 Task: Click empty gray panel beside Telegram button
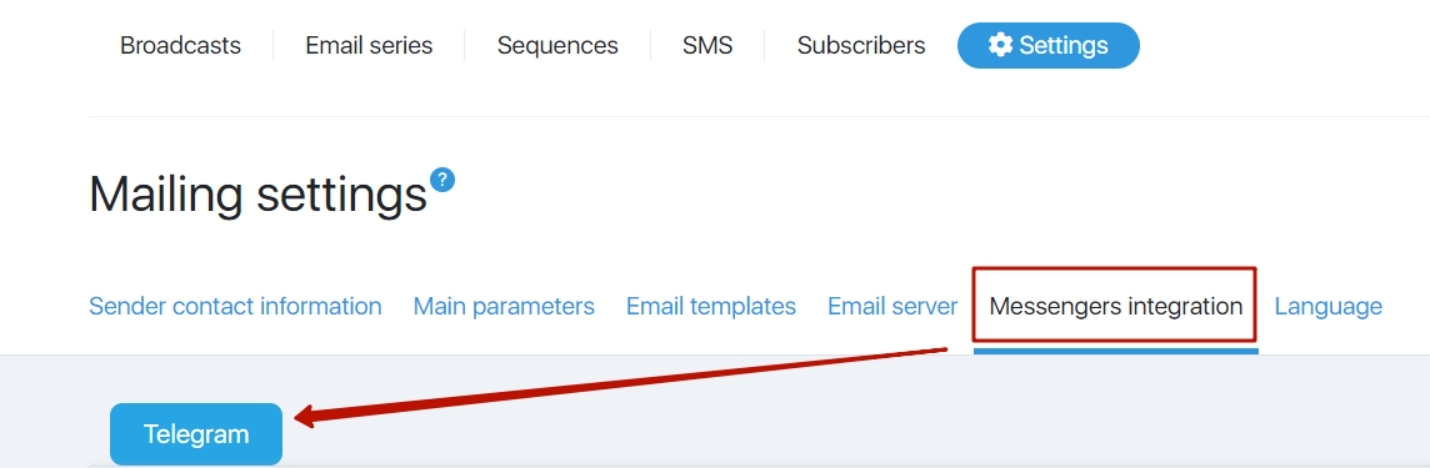point(860,420)
